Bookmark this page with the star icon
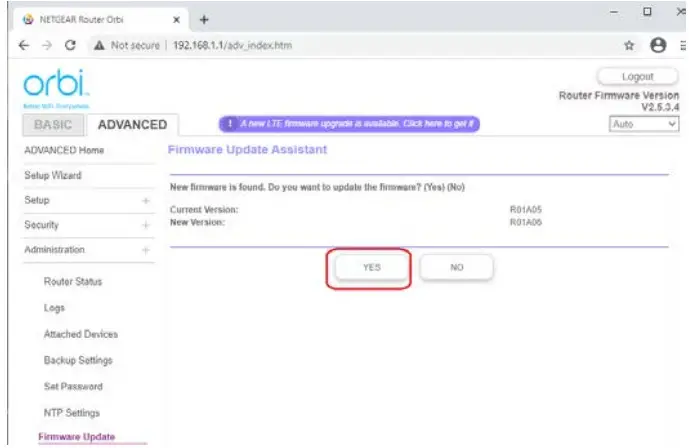 coord(629,45)
